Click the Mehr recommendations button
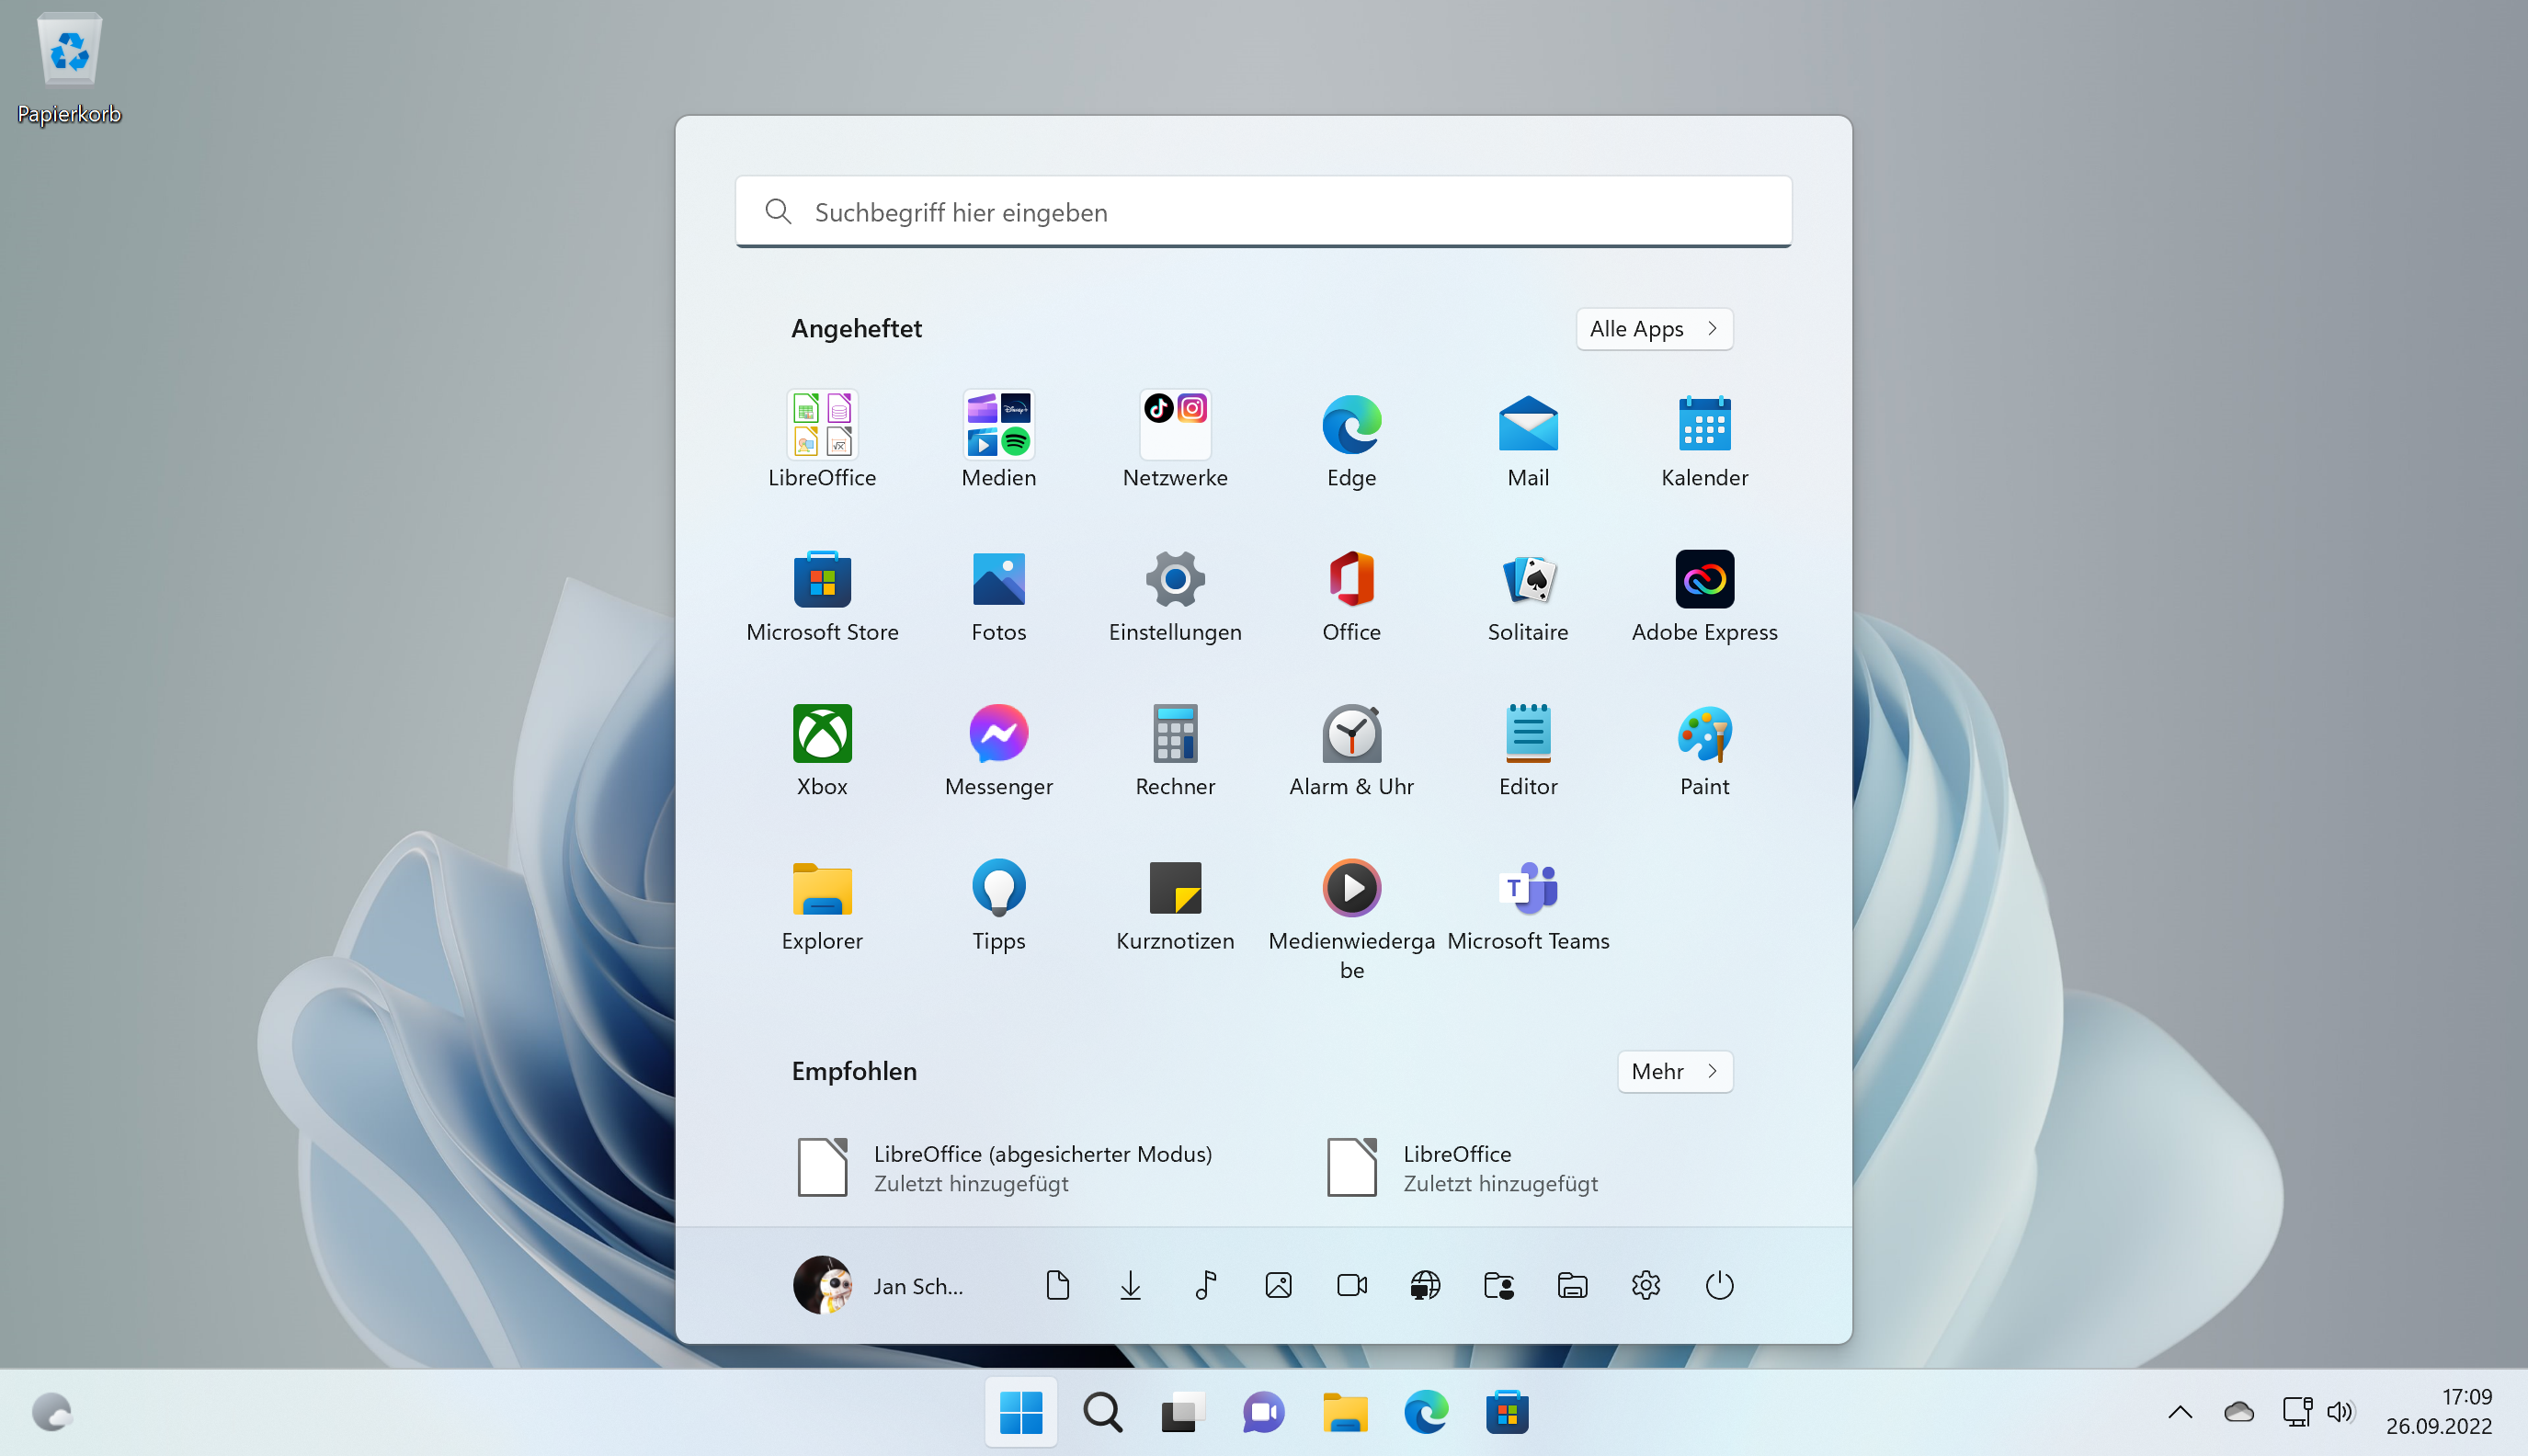Screen dimensions: 2528x1456 [x=1674, y=1071]
